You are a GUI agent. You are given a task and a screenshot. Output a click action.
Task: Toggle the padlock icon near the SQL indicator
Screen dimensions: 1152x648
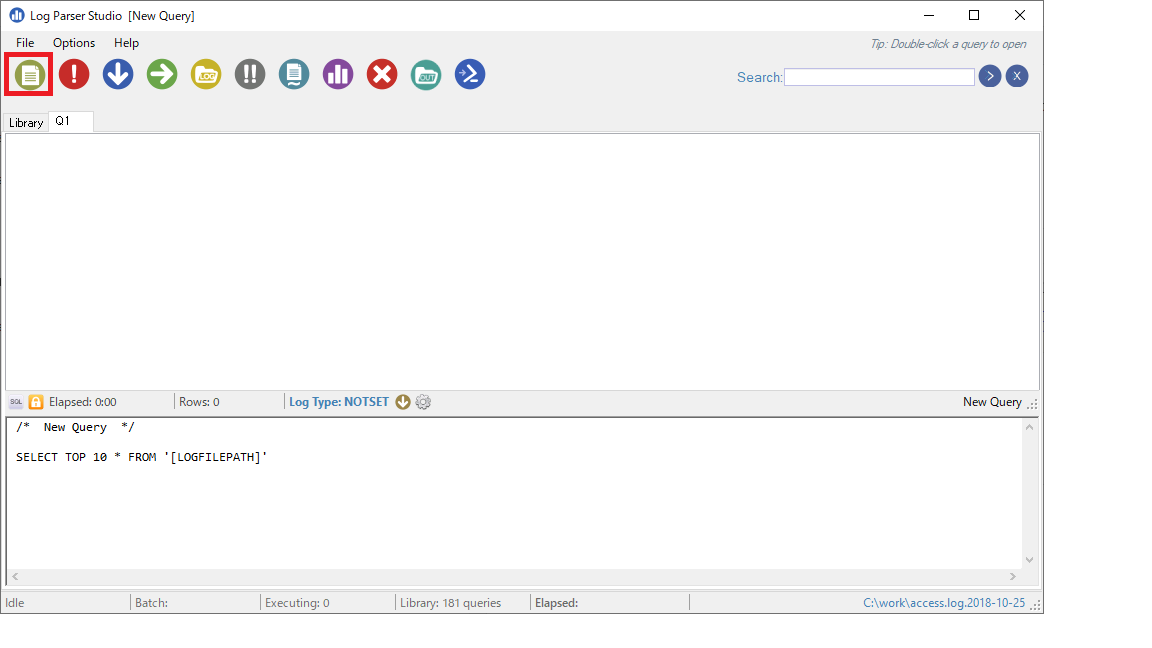coord(35,401)
